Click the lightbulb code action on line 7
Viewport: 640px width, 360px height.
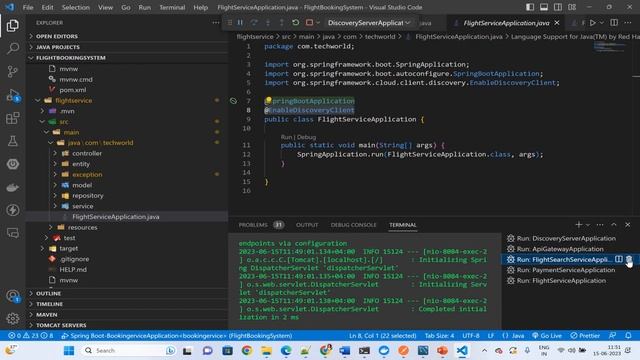268,100
